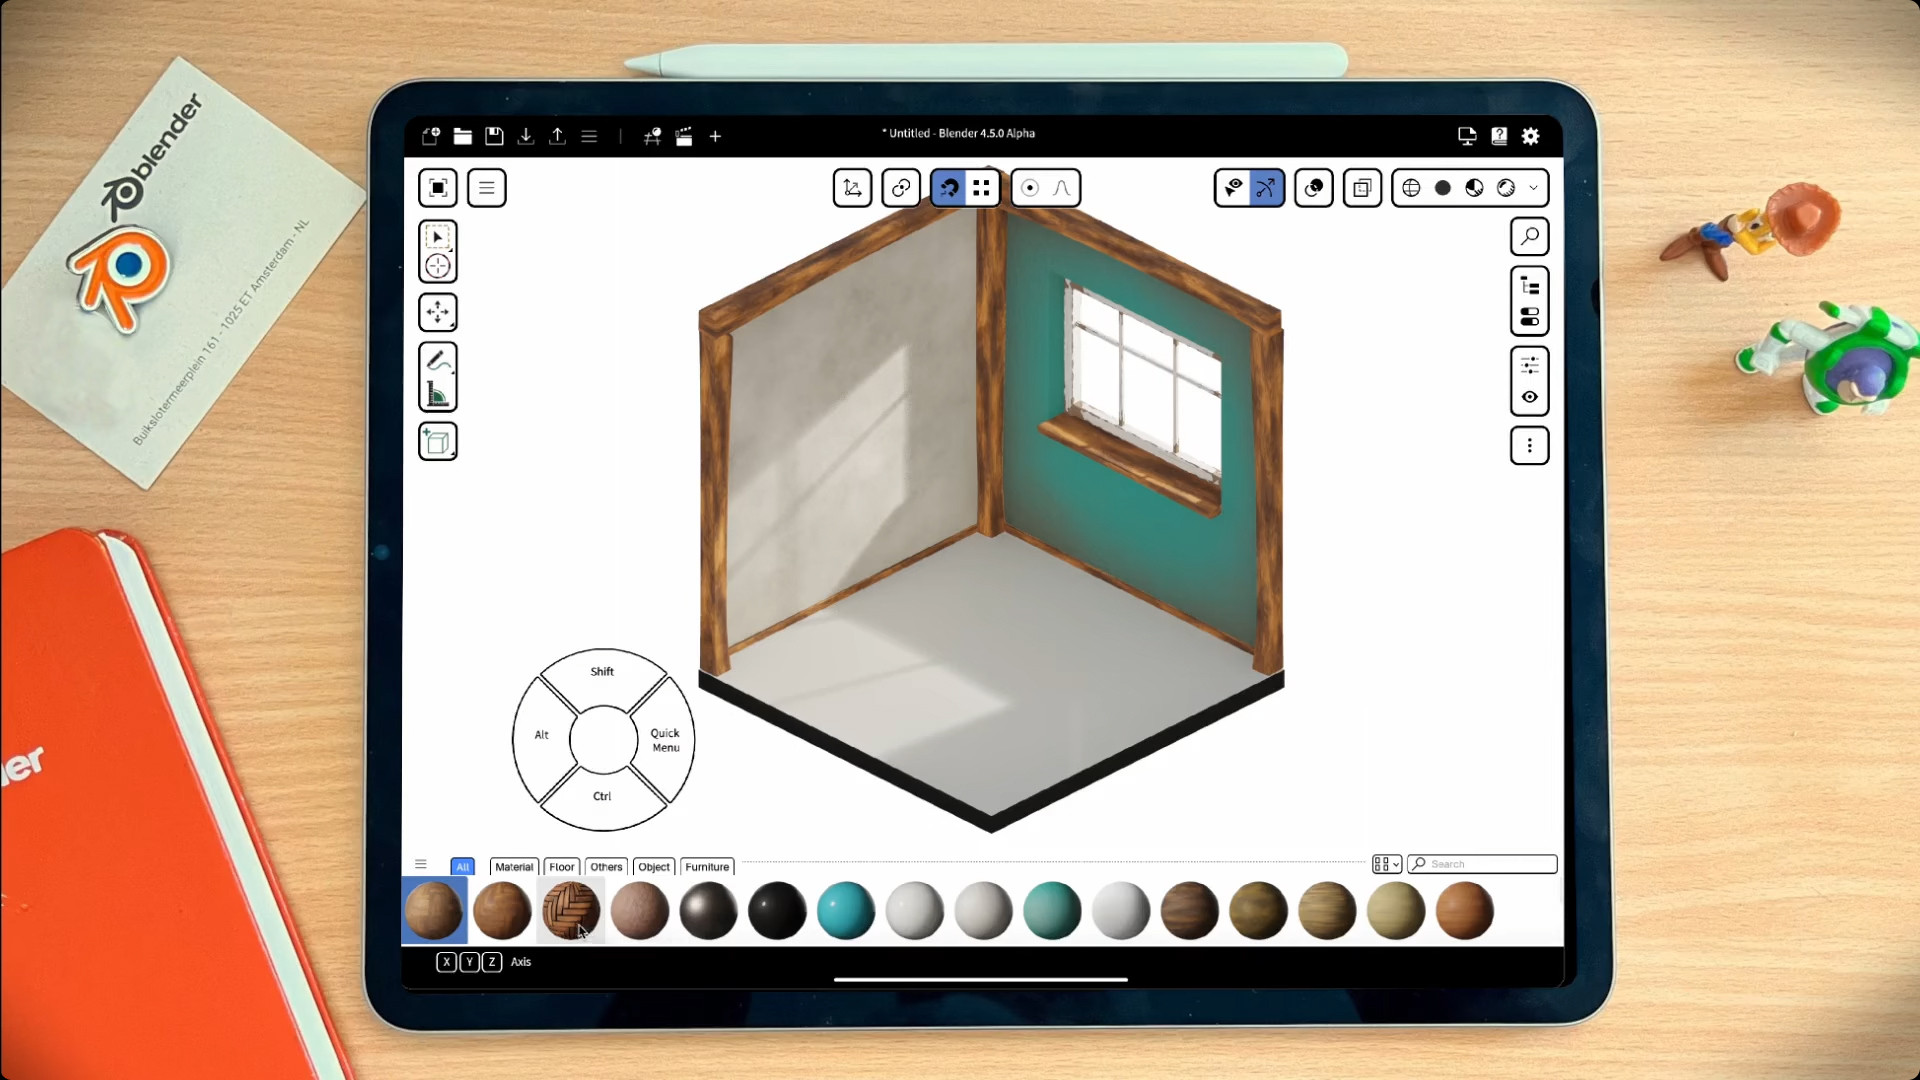Select the 3D cursor tool
The height and width of the screenshot is (1080, 1920).
pos(438,266)
